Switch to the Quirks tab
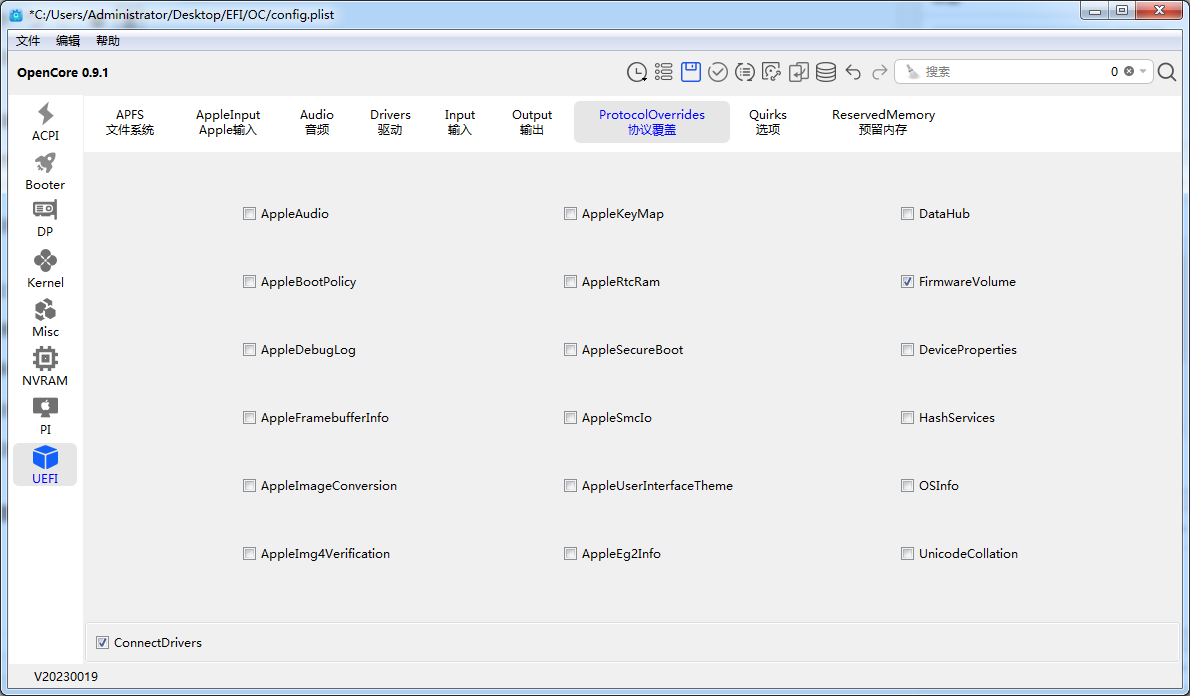 (768, 122)
